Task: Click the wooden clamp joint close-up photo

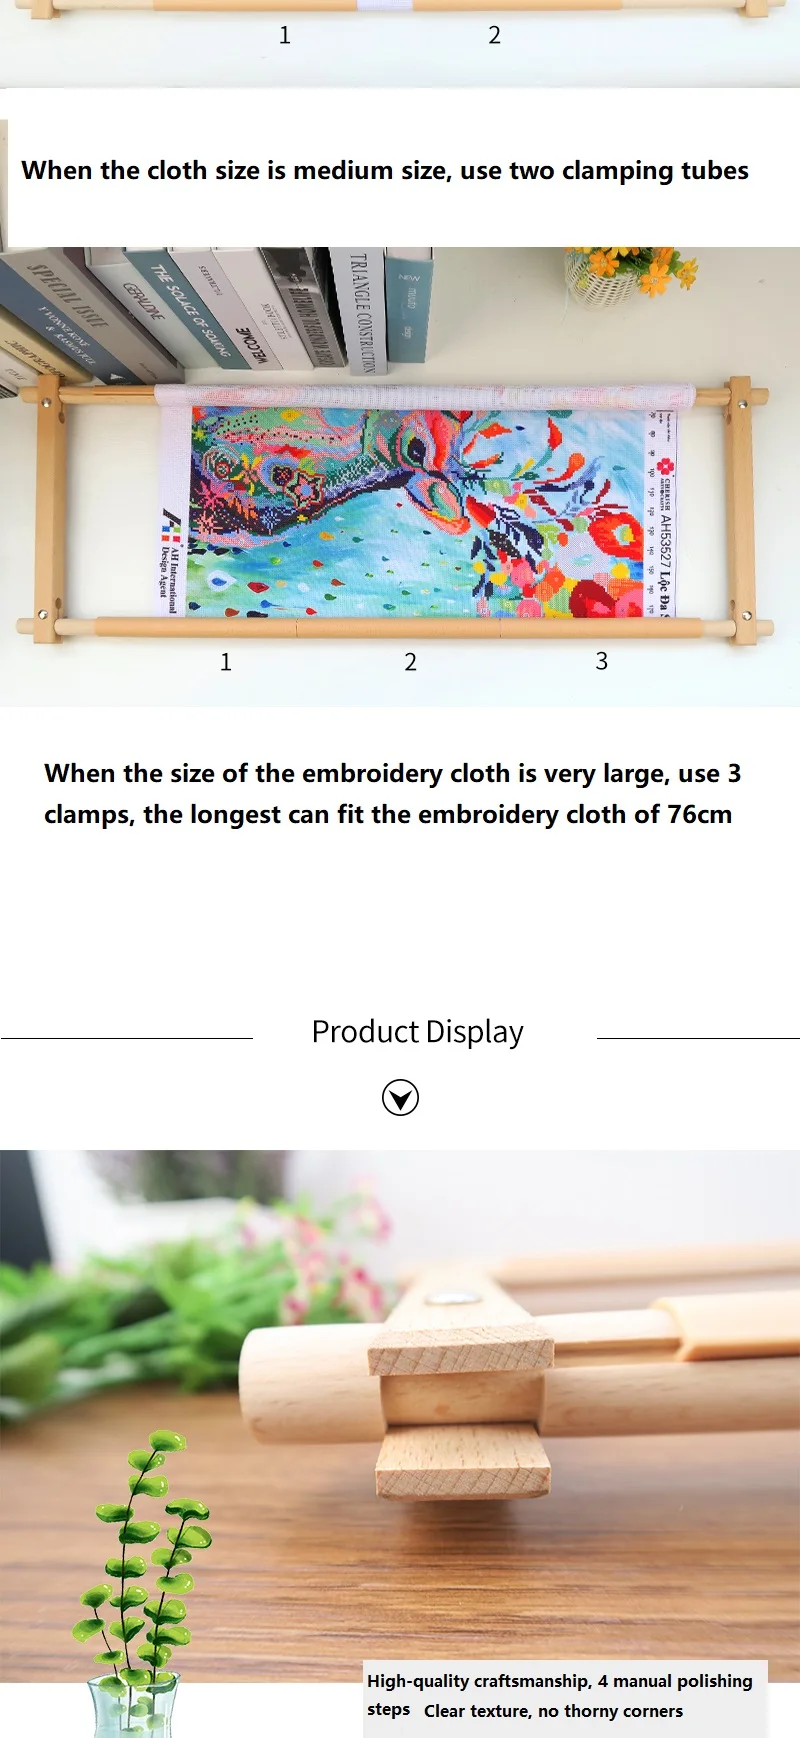Action: click(x=400, y=1415)
